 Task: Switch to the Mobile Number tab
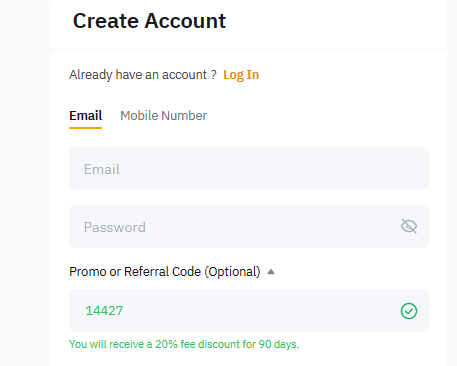pyautogui.click(x=163, y=116)
